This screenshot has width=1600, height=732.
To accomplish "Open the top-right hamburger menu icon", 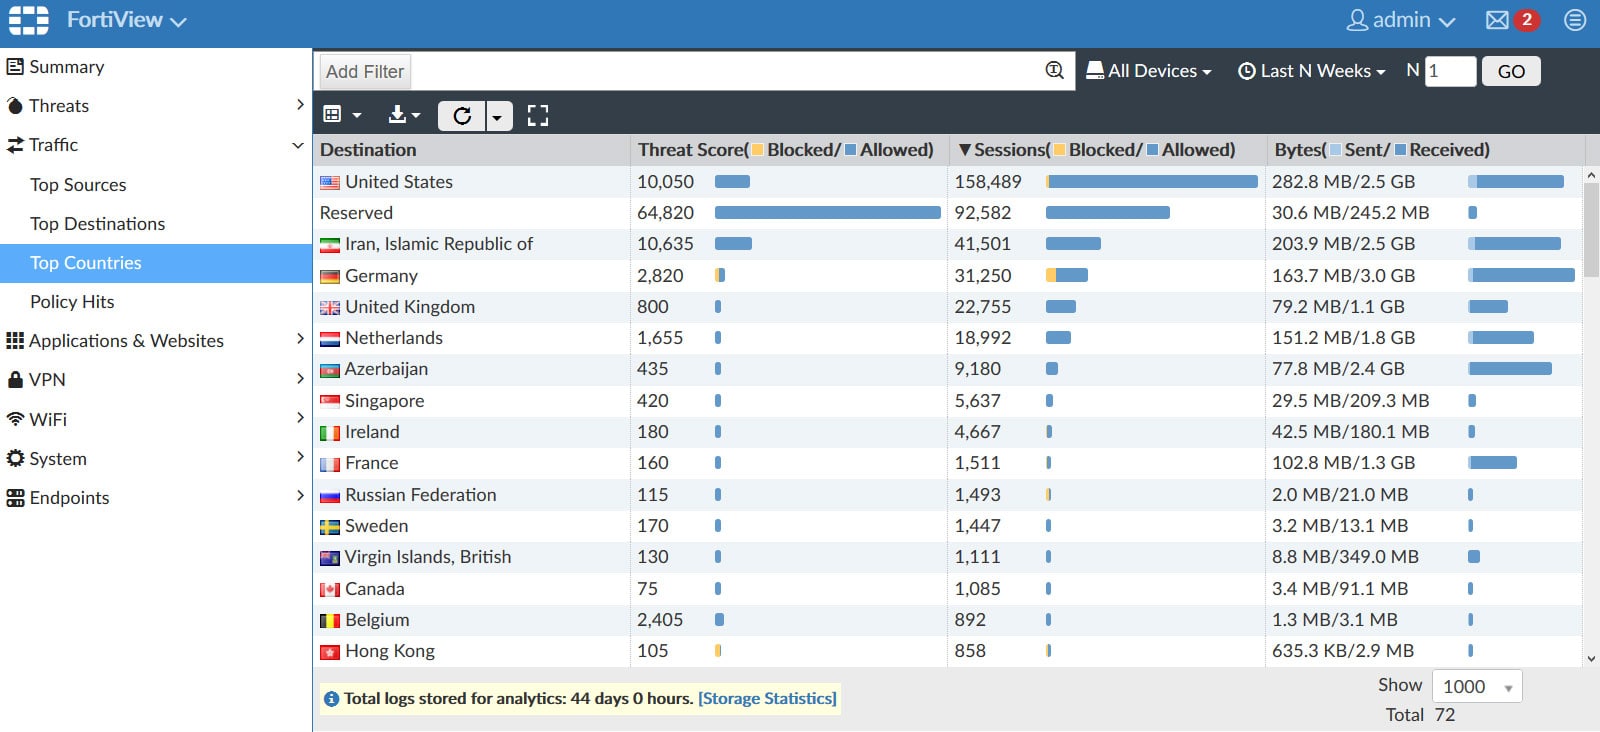I will point(1575,20).
